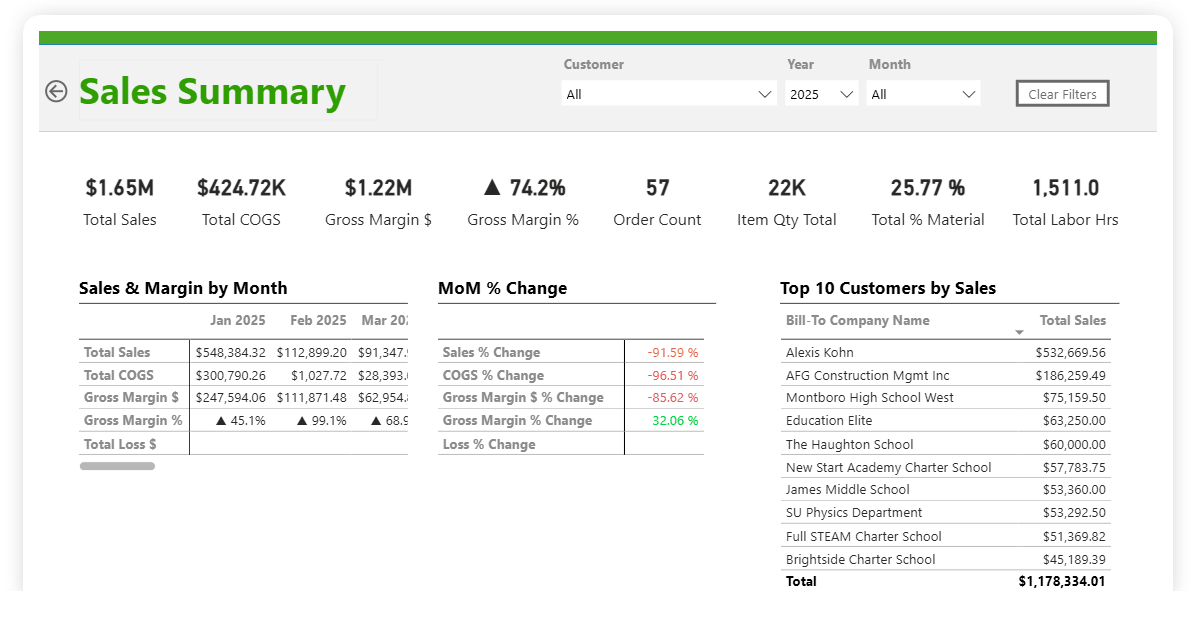
Task: Select the Montboro High School West row
Action: point(946,397)
